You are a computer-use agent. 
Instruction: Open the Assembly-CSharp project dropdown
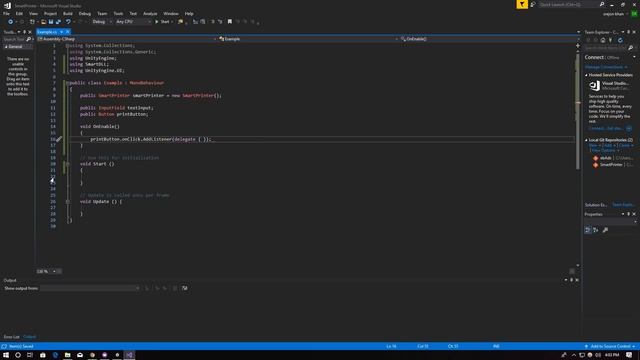(x=127, y=39)
